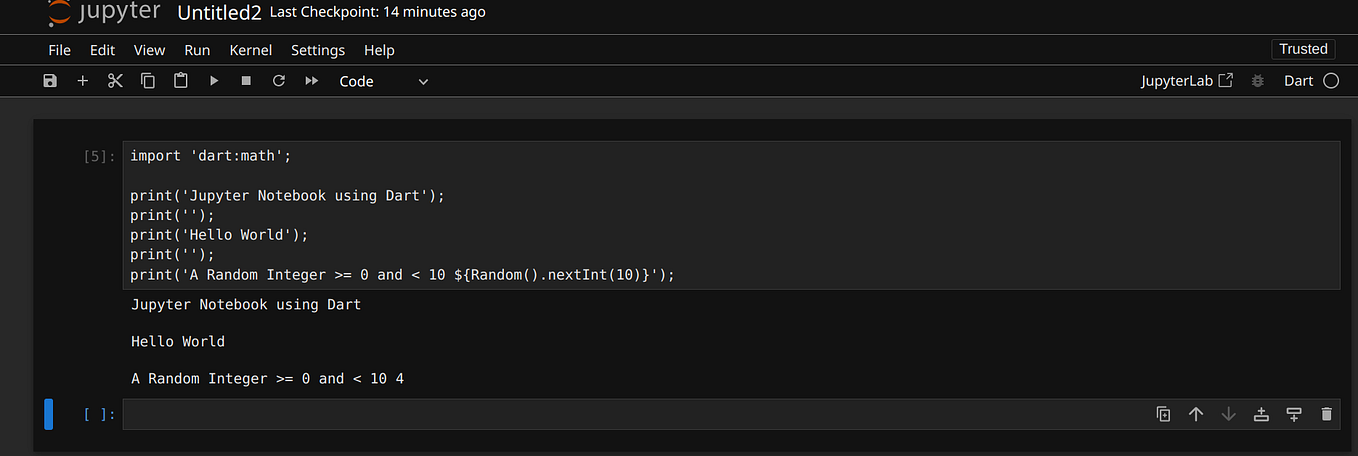Copy the selected cell from the toolbar
Viewport: 1358px width, 456px height.
click(148, 81)
